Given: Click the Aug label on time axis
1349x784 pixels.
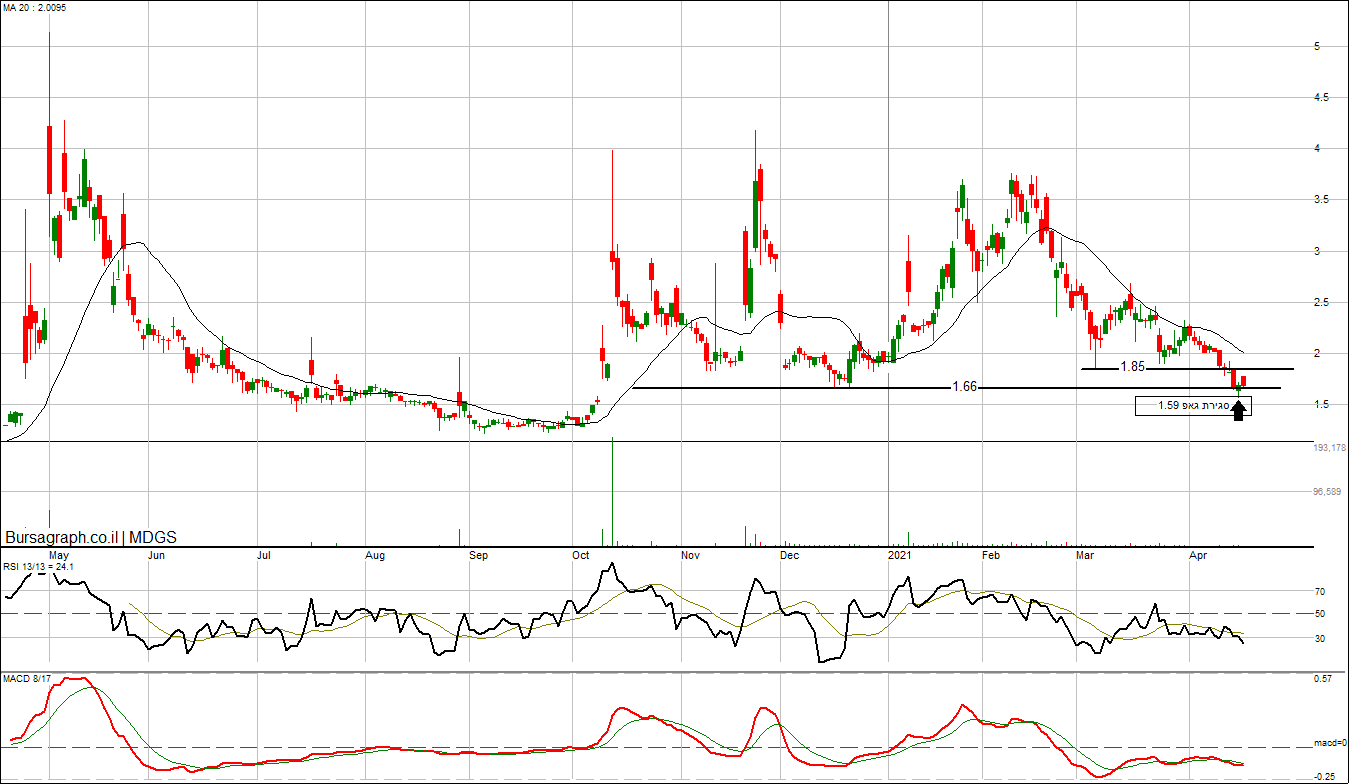Looking at the screenshot, I should click(x=375, y=554).
